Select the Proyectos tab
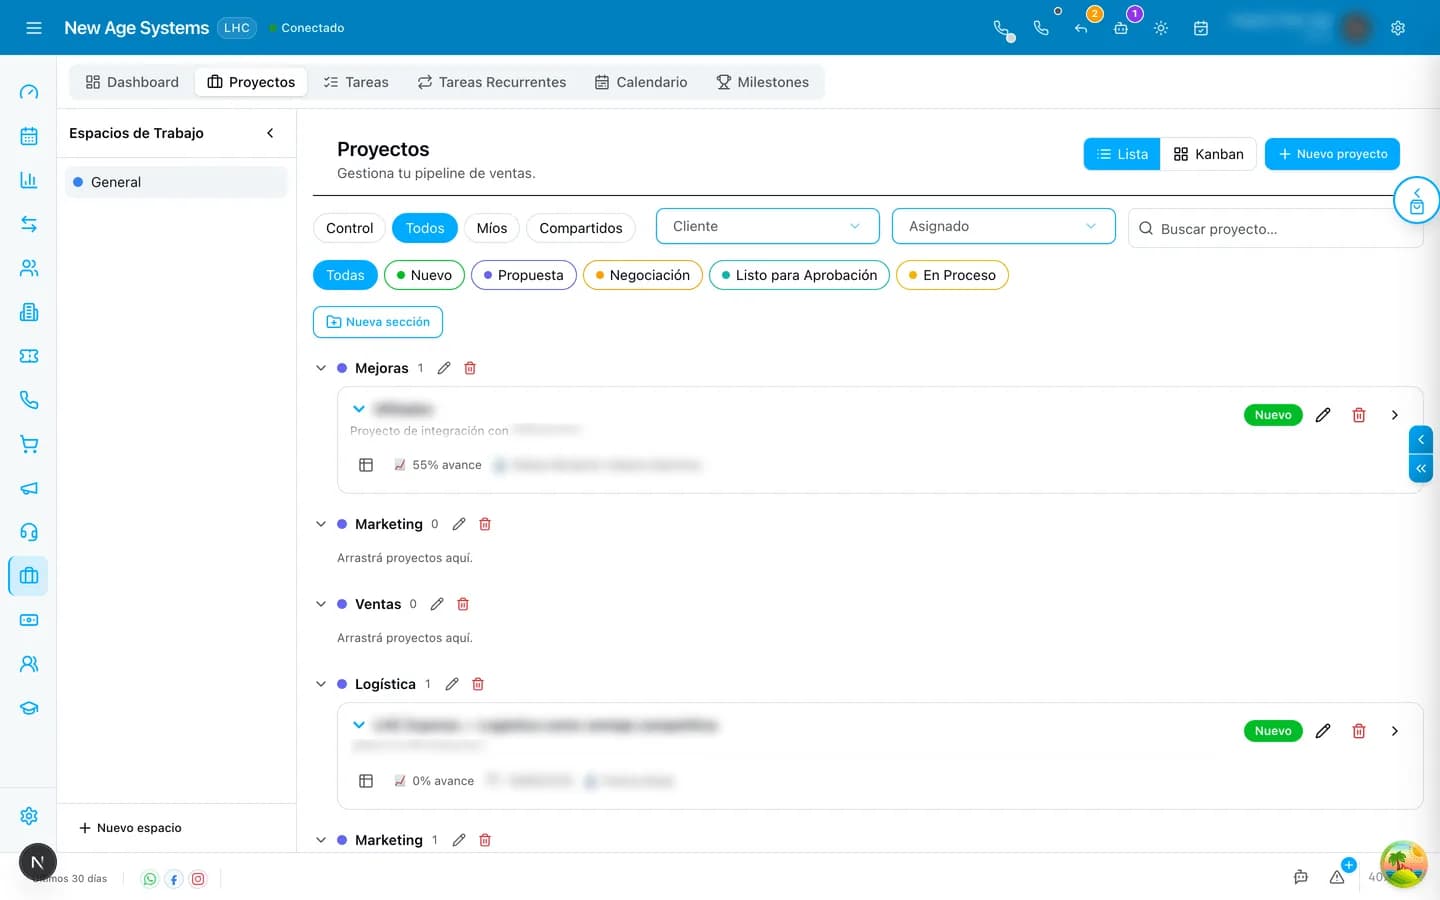This screenshot has height=900, width=1440. point(251,82)
